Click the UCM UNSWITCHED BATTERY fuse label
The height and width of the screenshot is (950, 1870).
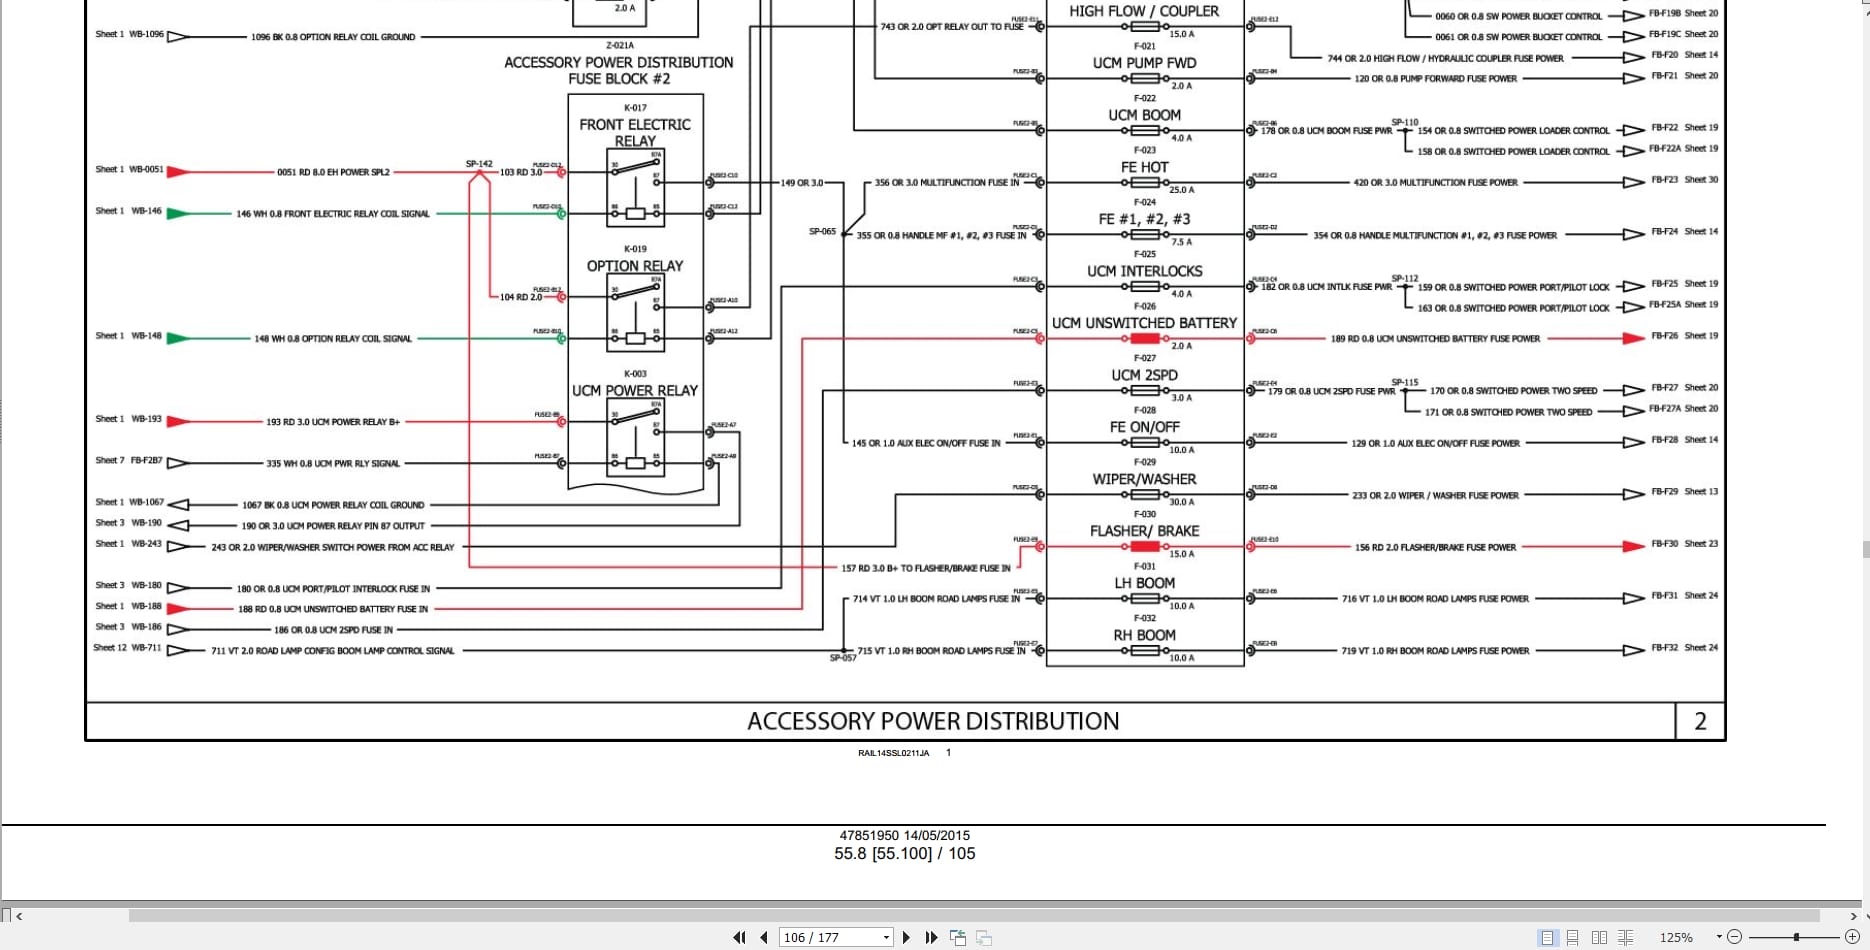click(1144, 323)
